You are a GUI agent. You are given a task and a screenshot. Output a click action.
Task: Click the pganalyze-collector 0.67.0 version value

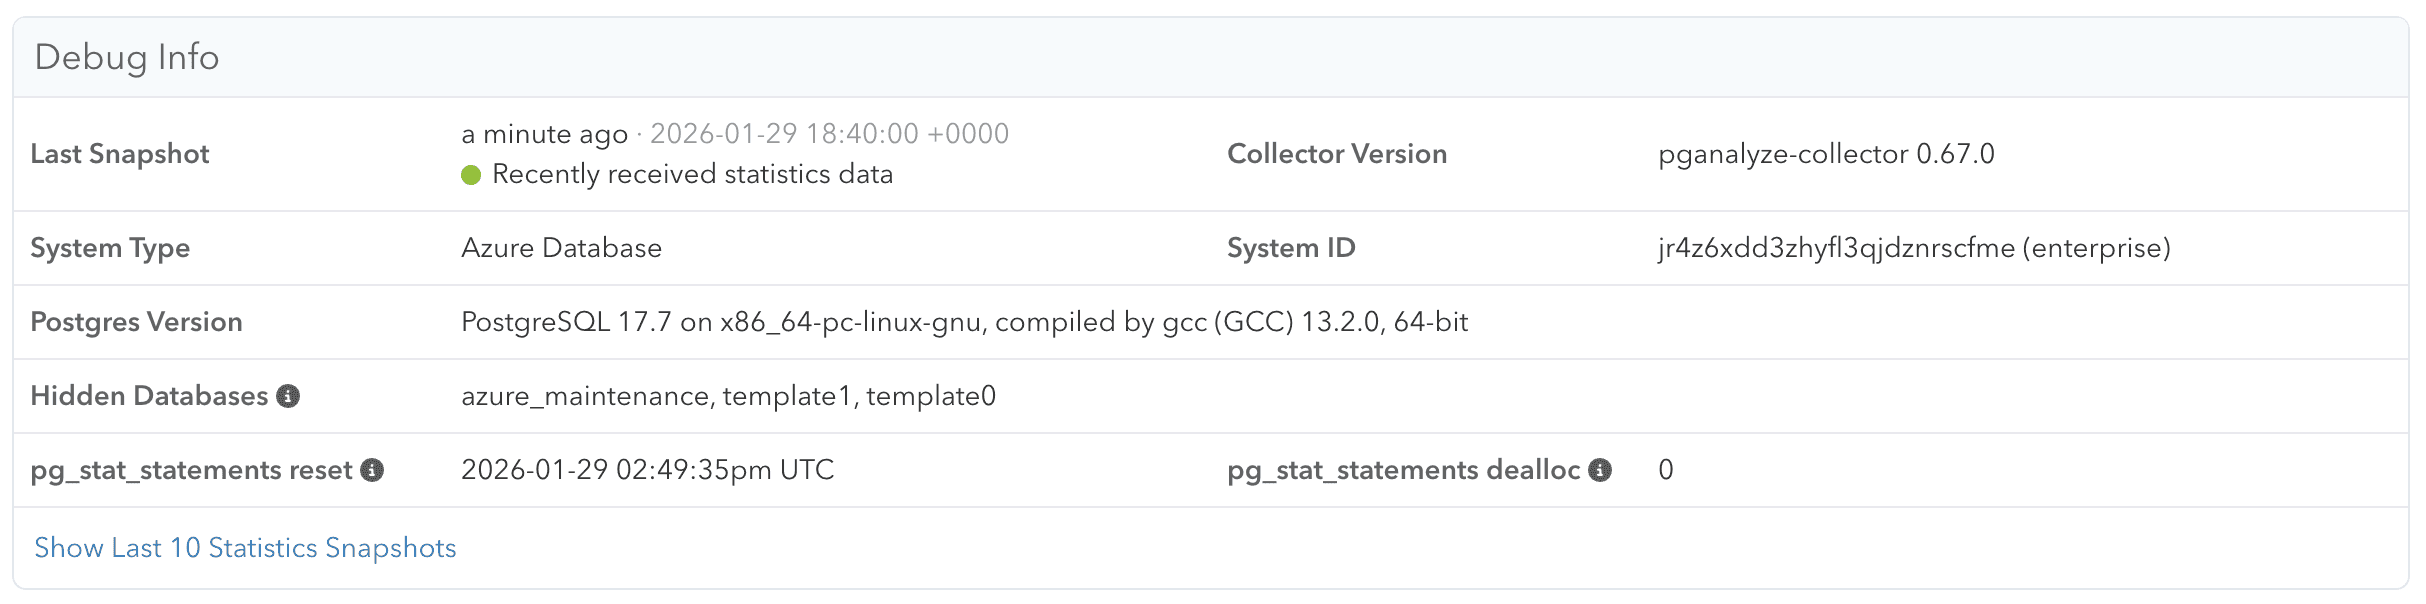click(x=1825, y=154)
